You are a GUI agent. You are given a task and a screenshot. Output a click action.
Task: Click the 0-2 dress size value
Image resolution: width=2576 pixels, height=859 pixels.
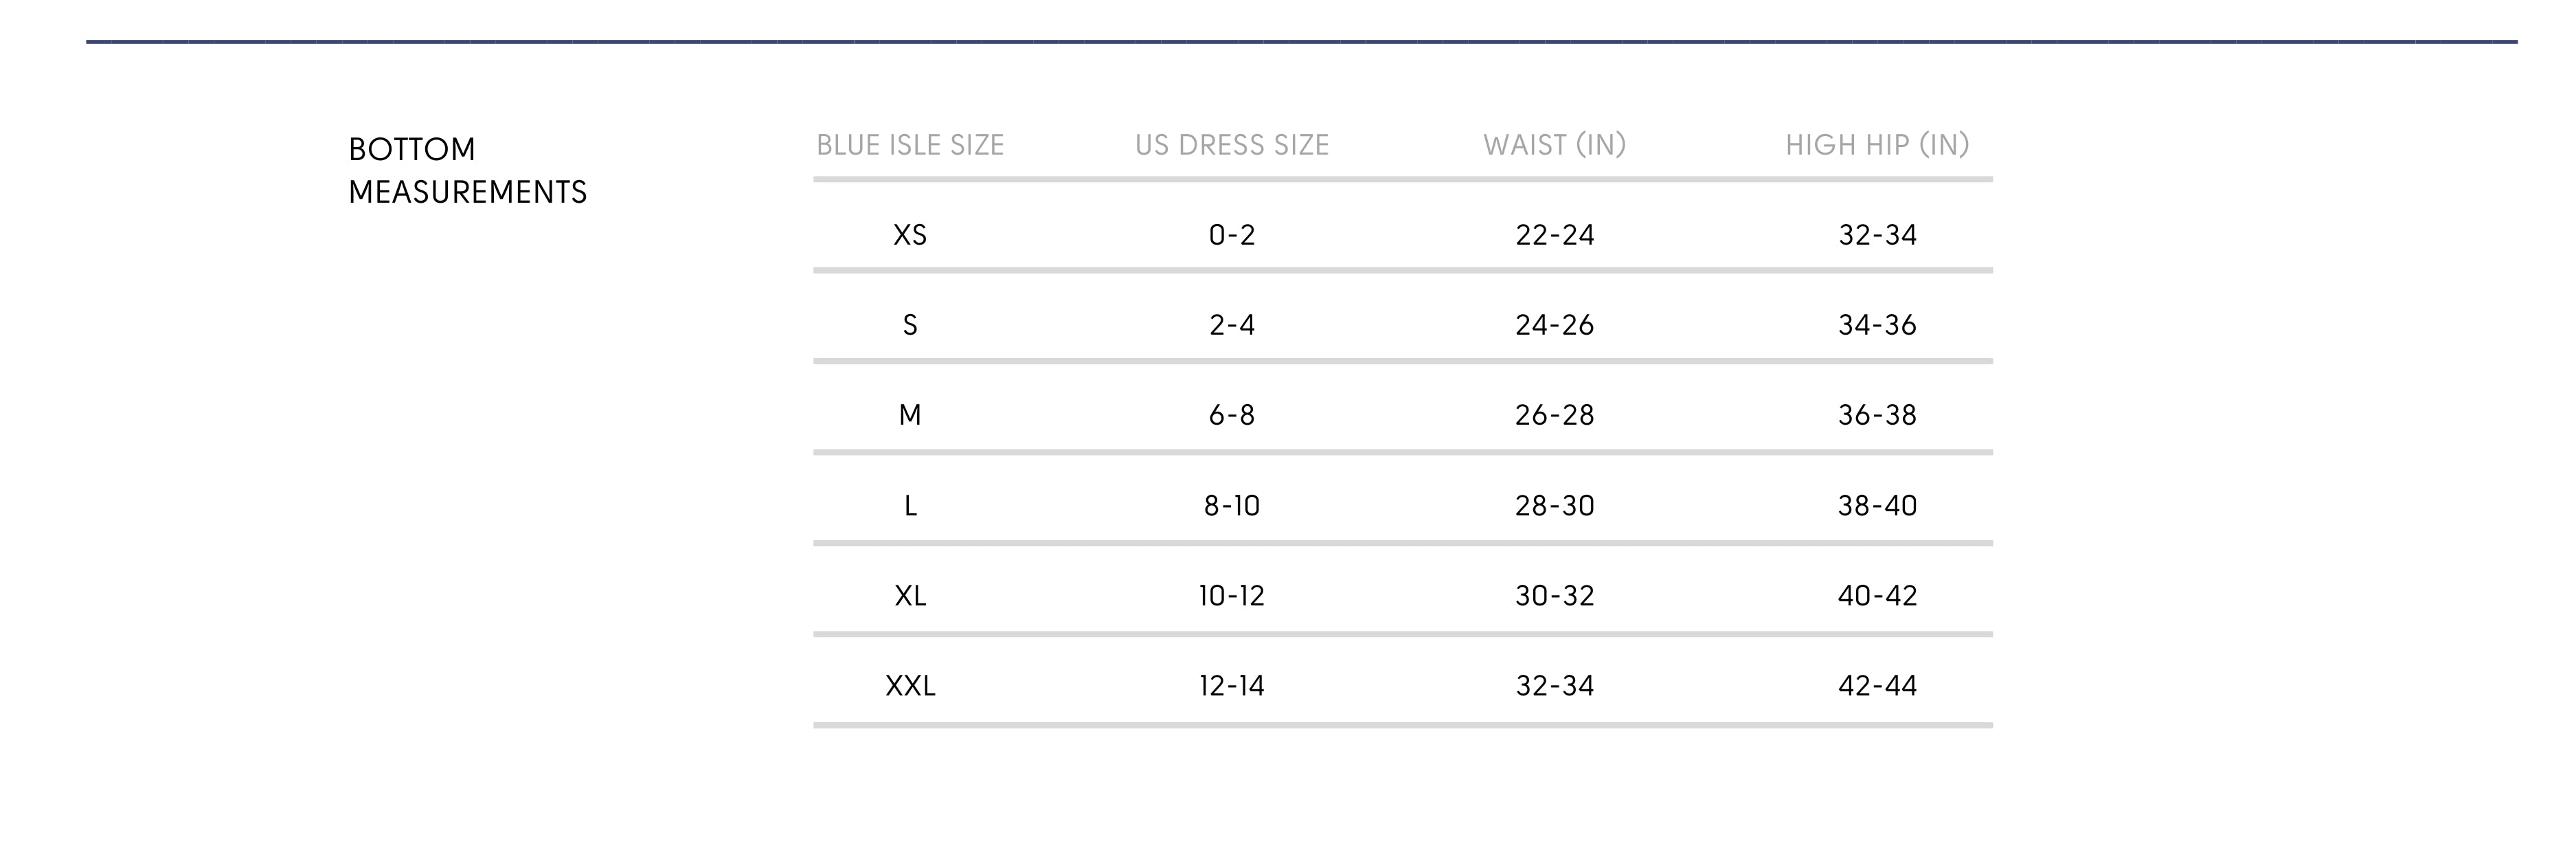click(1231, 235)
